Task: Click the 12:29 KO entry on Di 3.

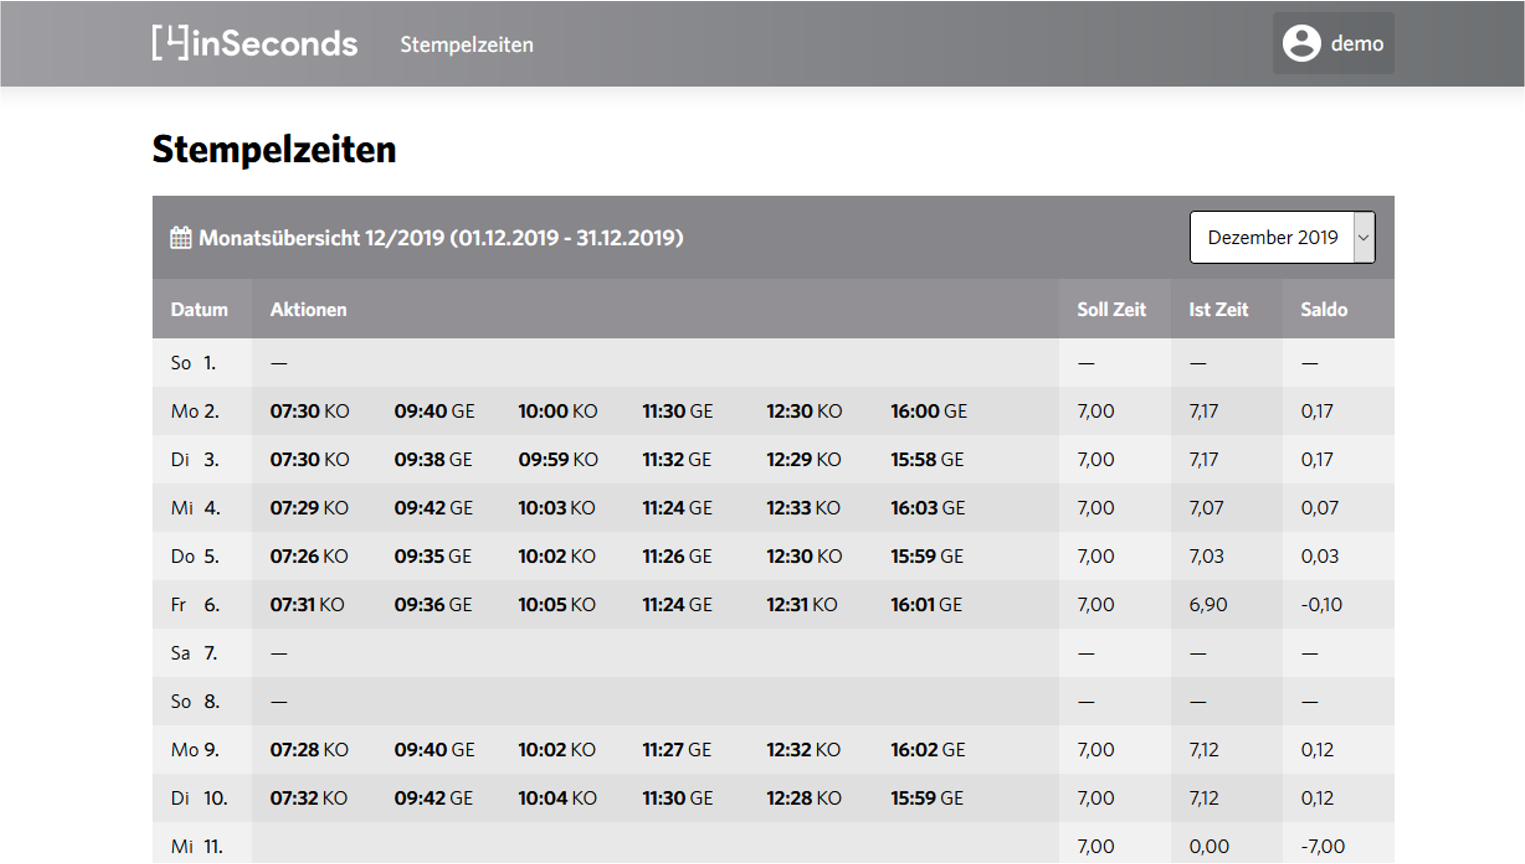Action: pos(804,460)
